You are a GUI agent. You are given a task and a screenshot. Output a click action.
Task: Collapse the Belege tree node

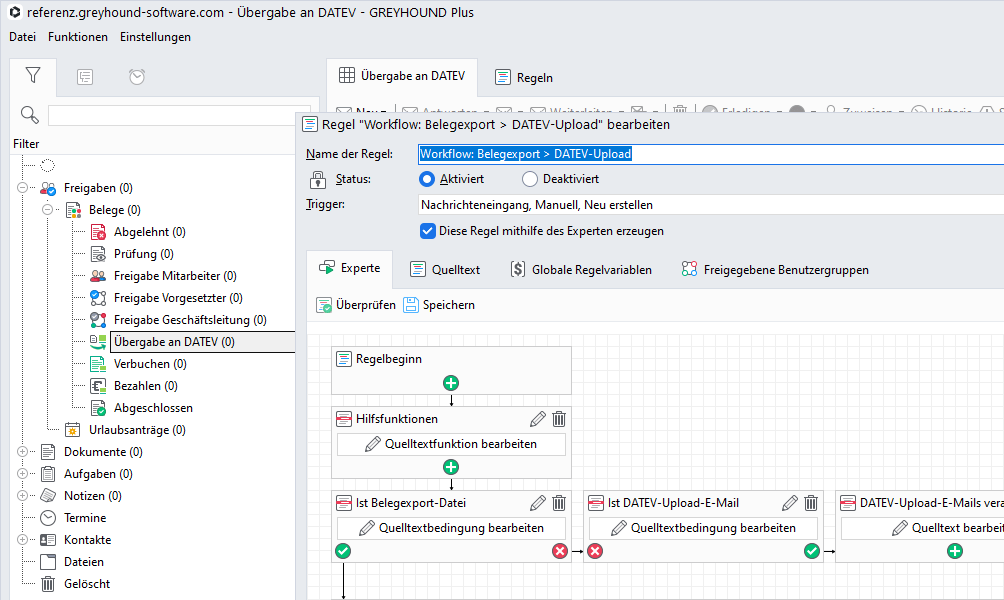[47, 209]
